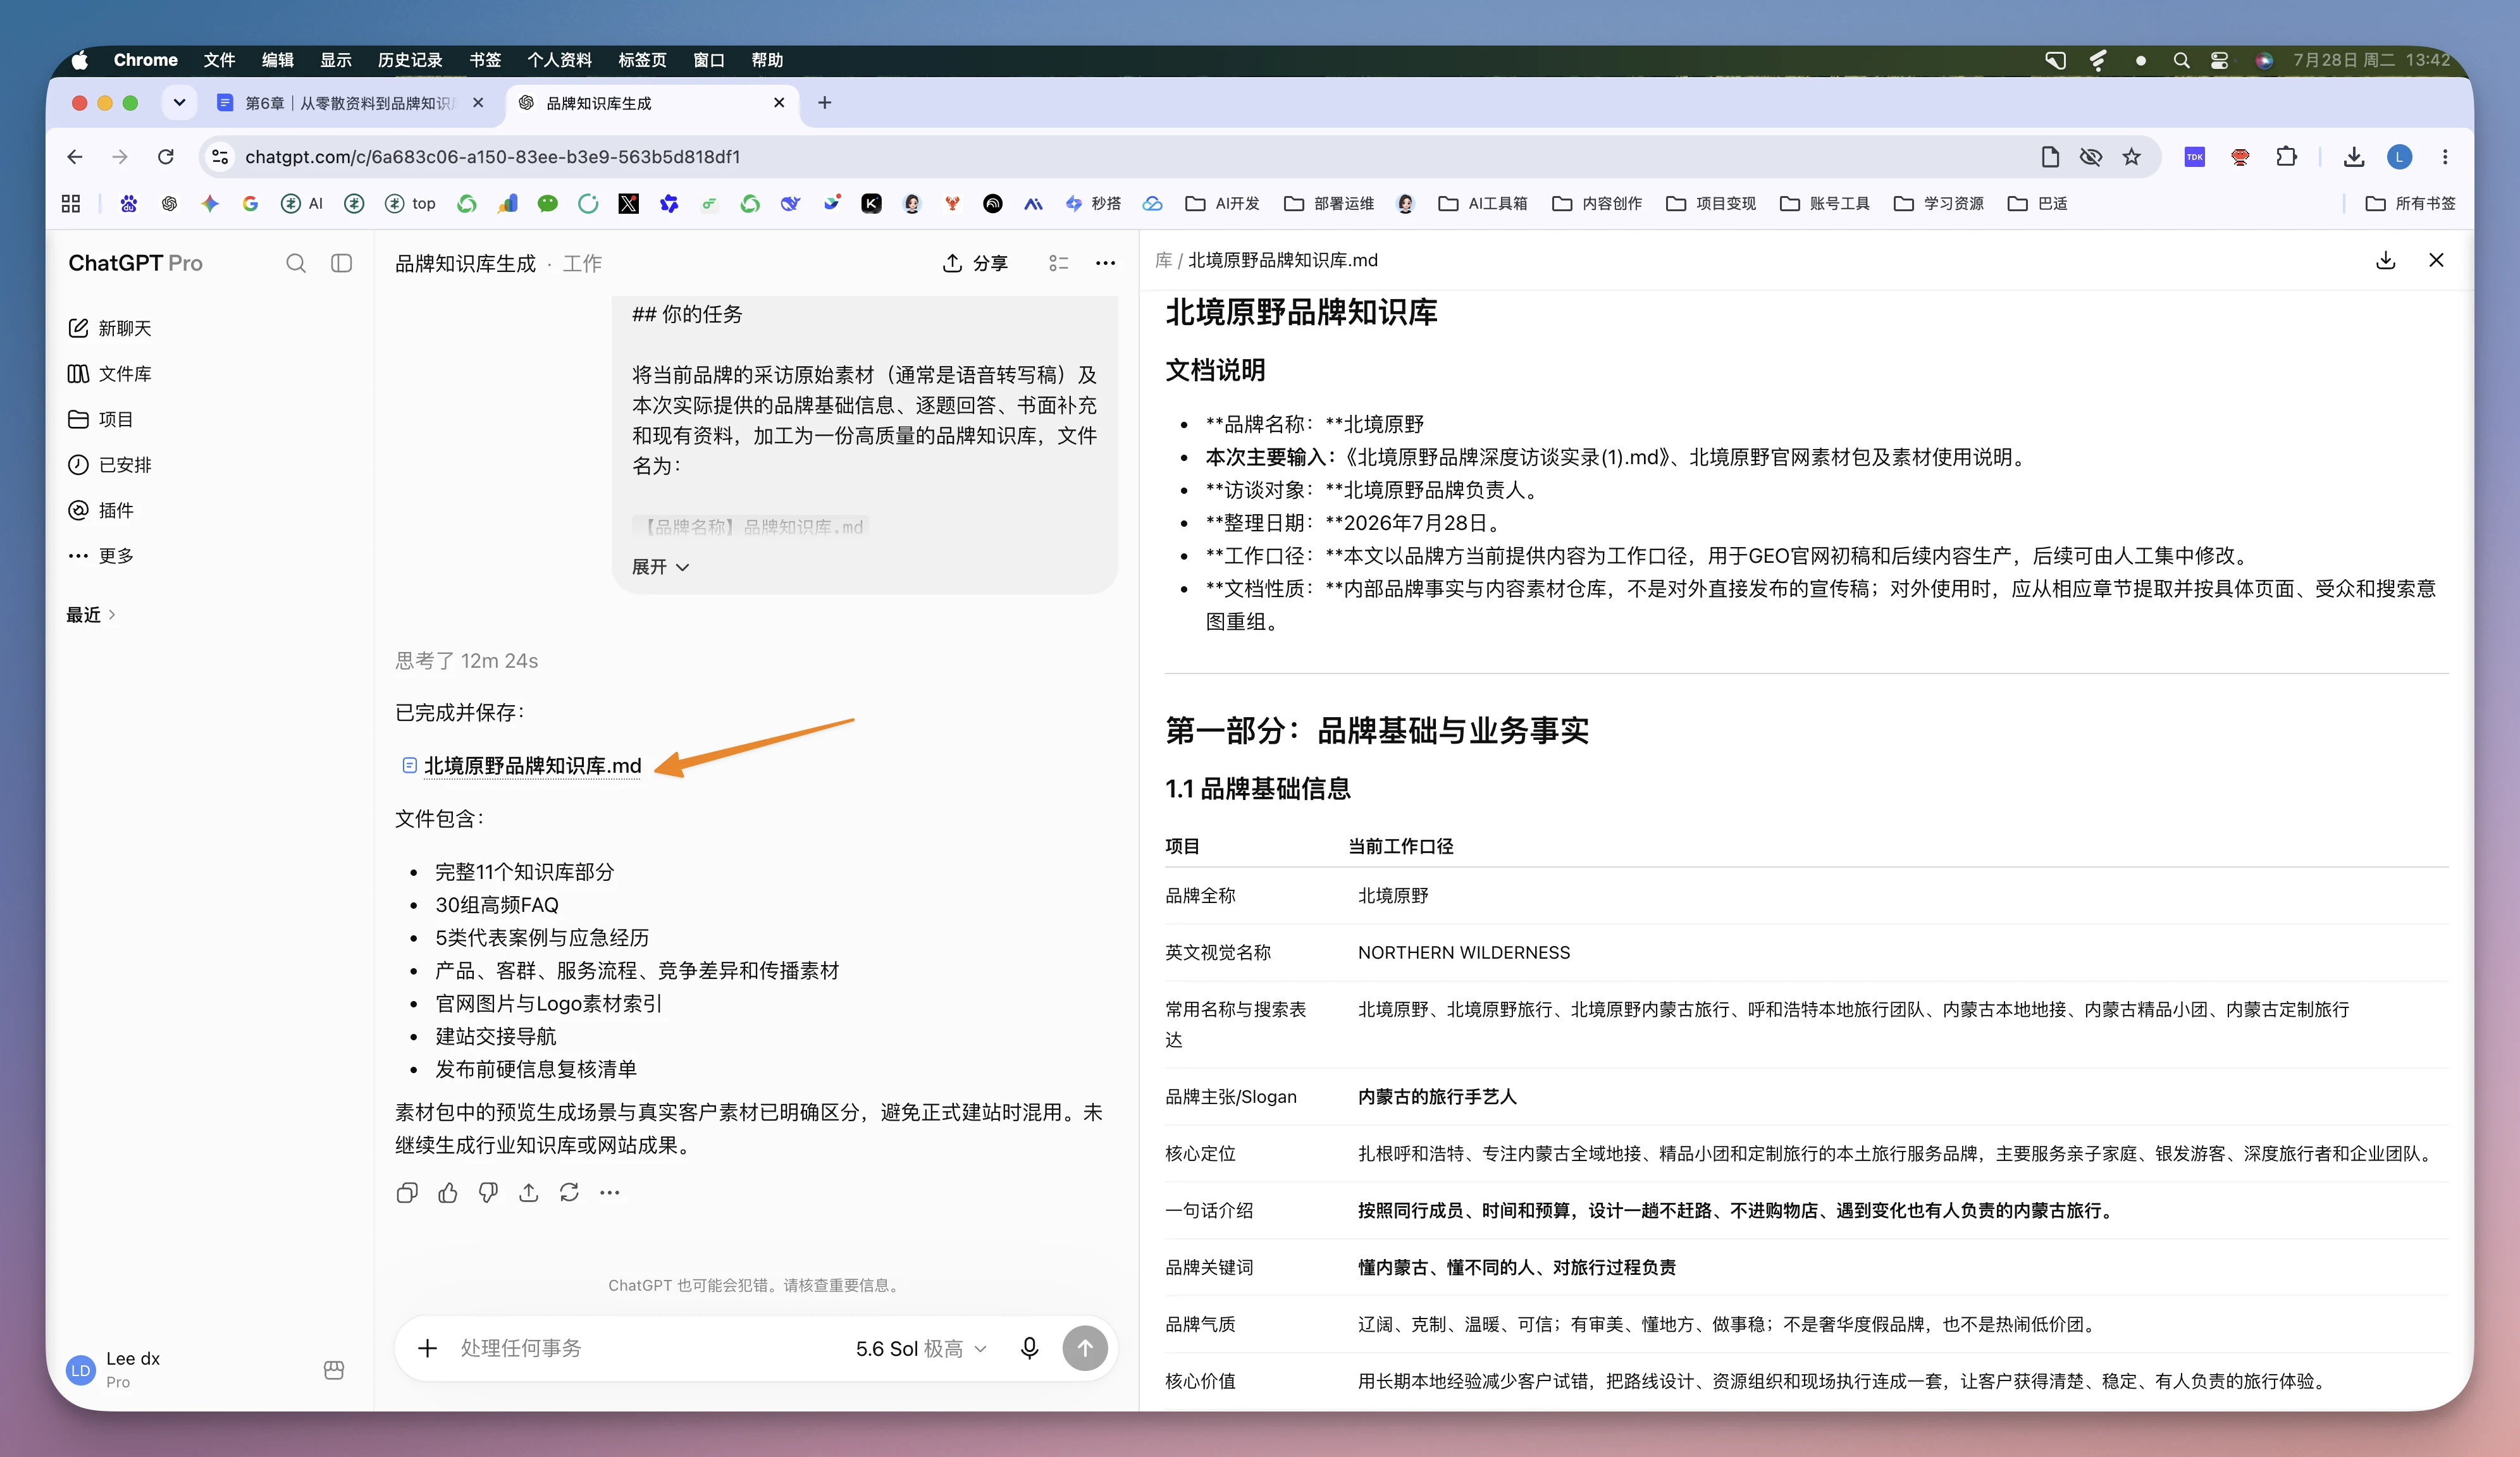The width and height of the screenshot is (2520, 1457).
Task: Give the response a thumbs down
Action: (488, 1192)
